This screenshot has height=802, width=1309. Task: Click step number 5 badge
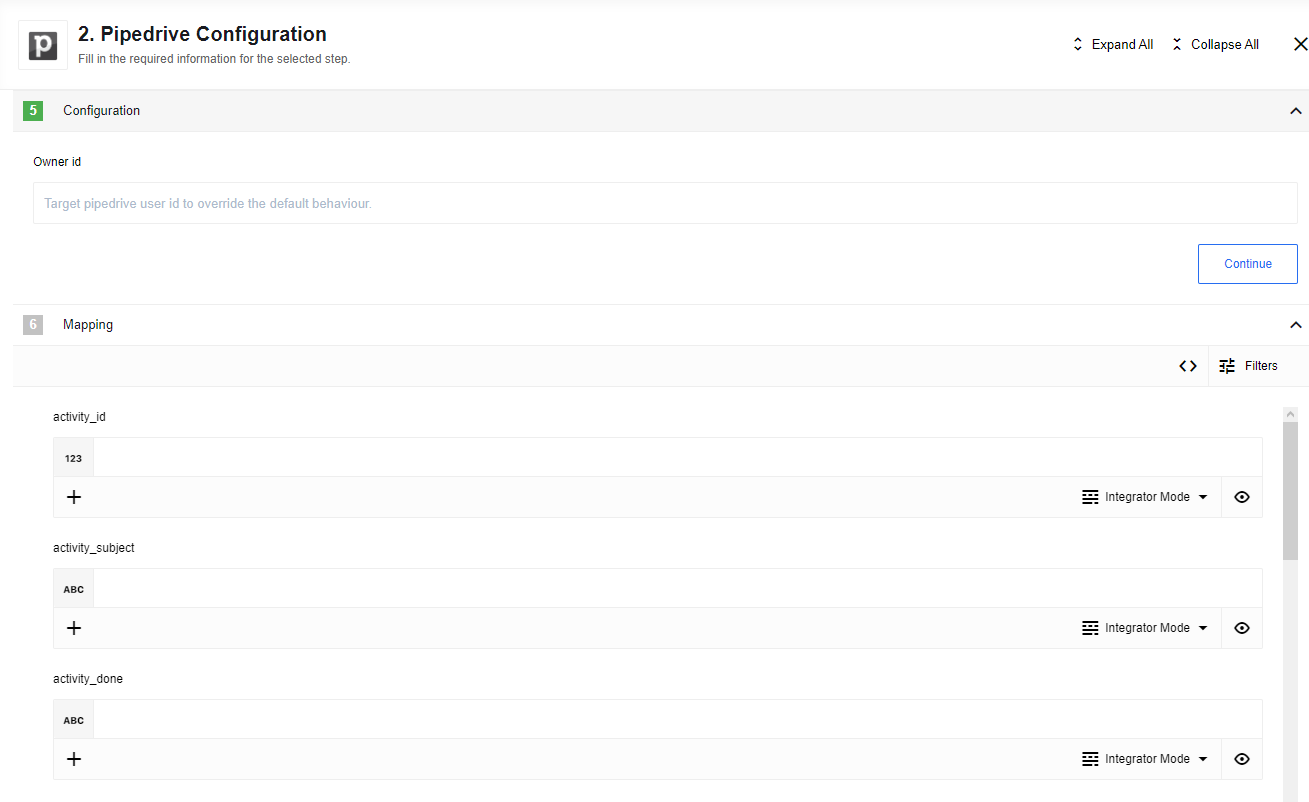(33, 111)
